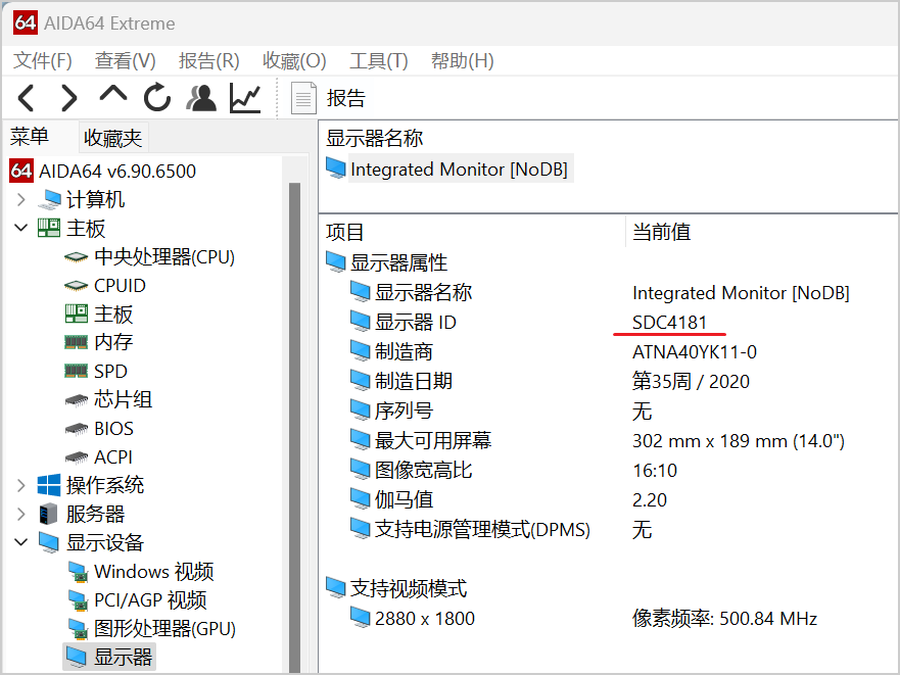Open the 文件(F) menu
This screenshot has height=675, width=900.
pyautogui.click(x=42, y=60)
